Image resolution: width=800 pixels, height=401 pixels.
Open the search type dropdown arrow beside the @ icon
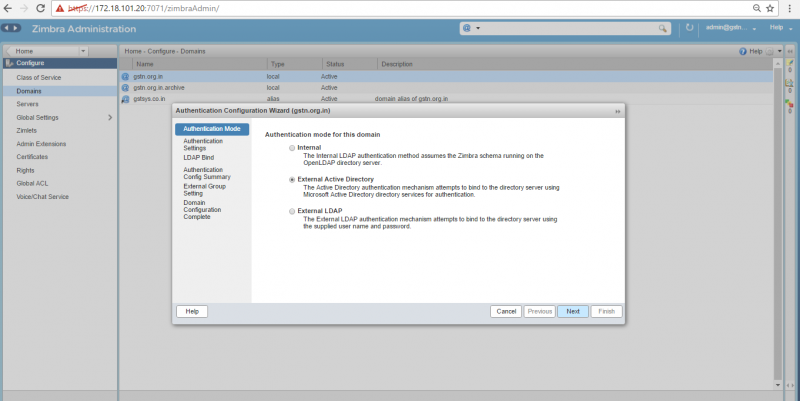pos(478,28)
